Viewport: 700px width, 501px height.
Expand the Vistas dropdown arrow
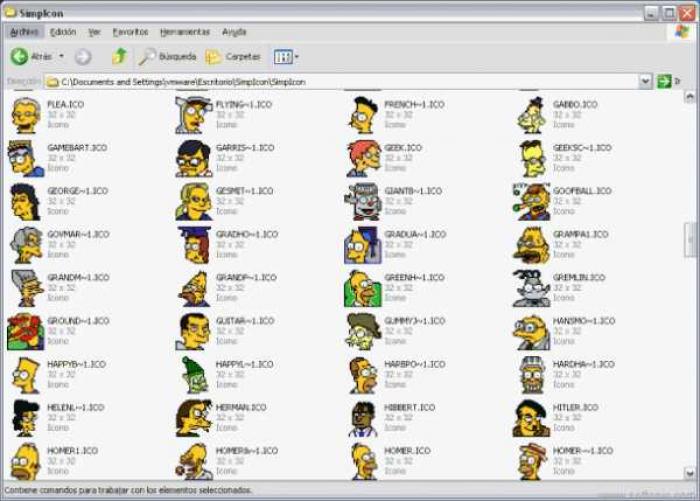[x=297, y=57]
